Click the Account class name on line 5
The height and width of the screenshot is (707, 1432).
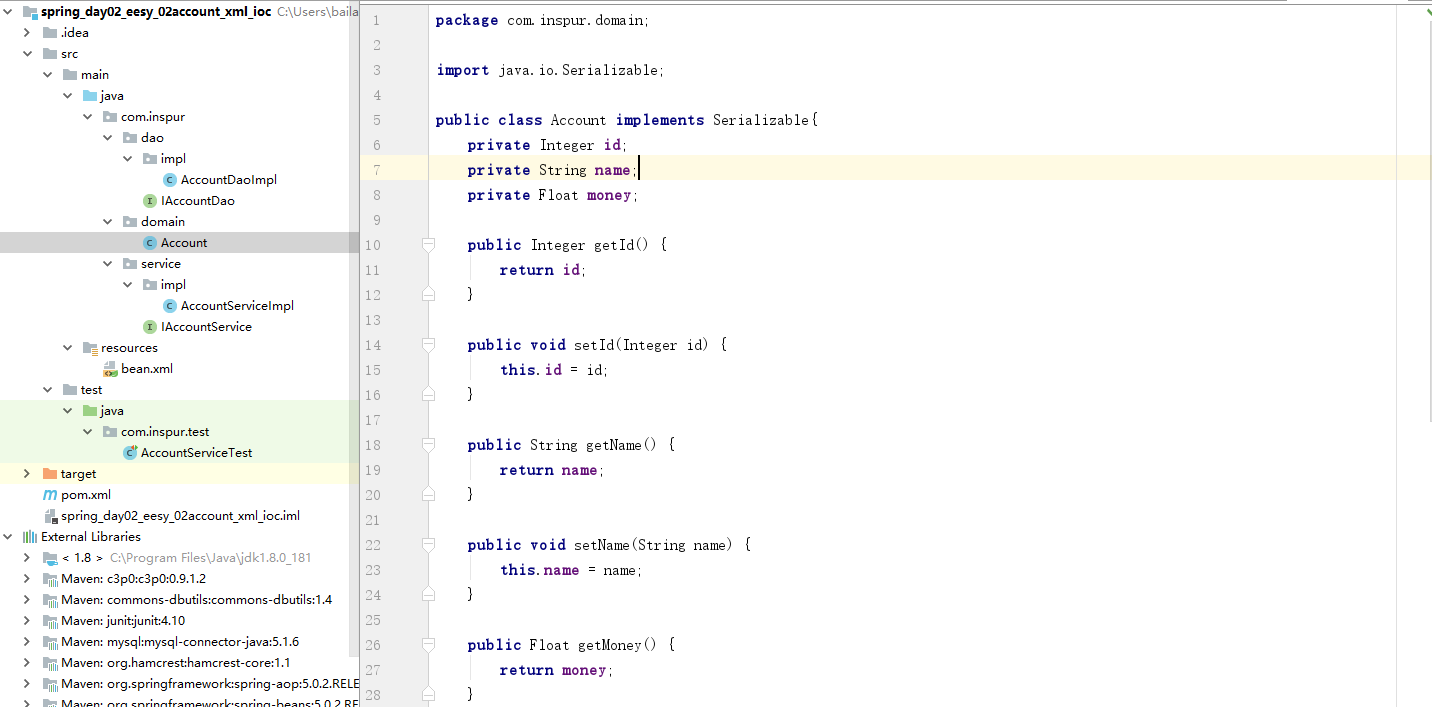(578, 120)
